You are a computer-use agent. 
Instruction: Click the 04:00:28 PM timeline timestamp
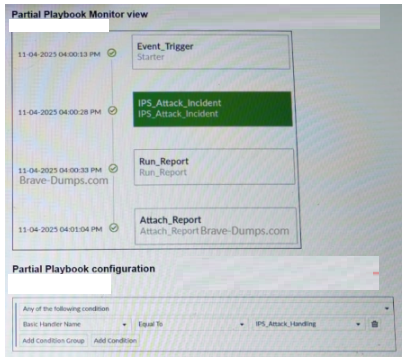point(59,112)
